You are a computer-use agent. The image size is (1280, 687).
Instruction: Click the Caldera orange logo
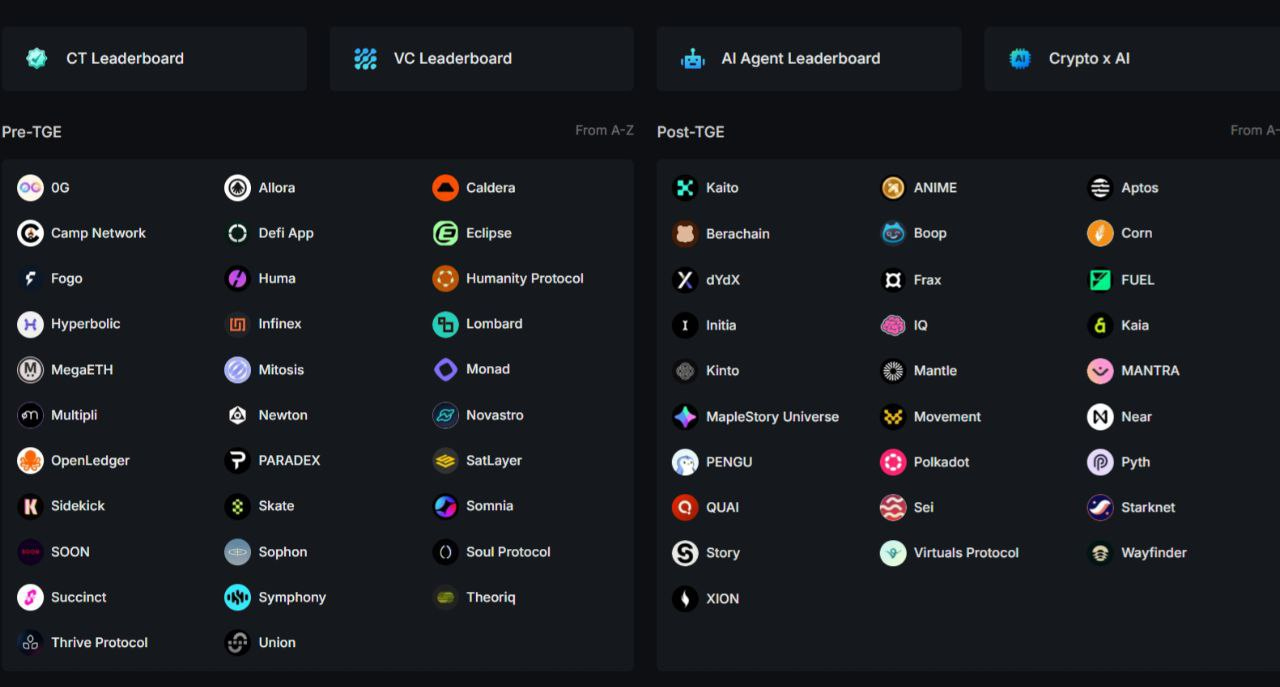coord(445,187)
